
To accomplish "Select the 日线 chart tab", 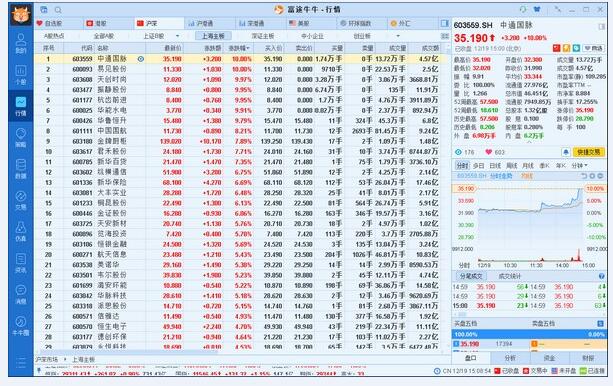I will pyautogui.click(x=495, y=166).
